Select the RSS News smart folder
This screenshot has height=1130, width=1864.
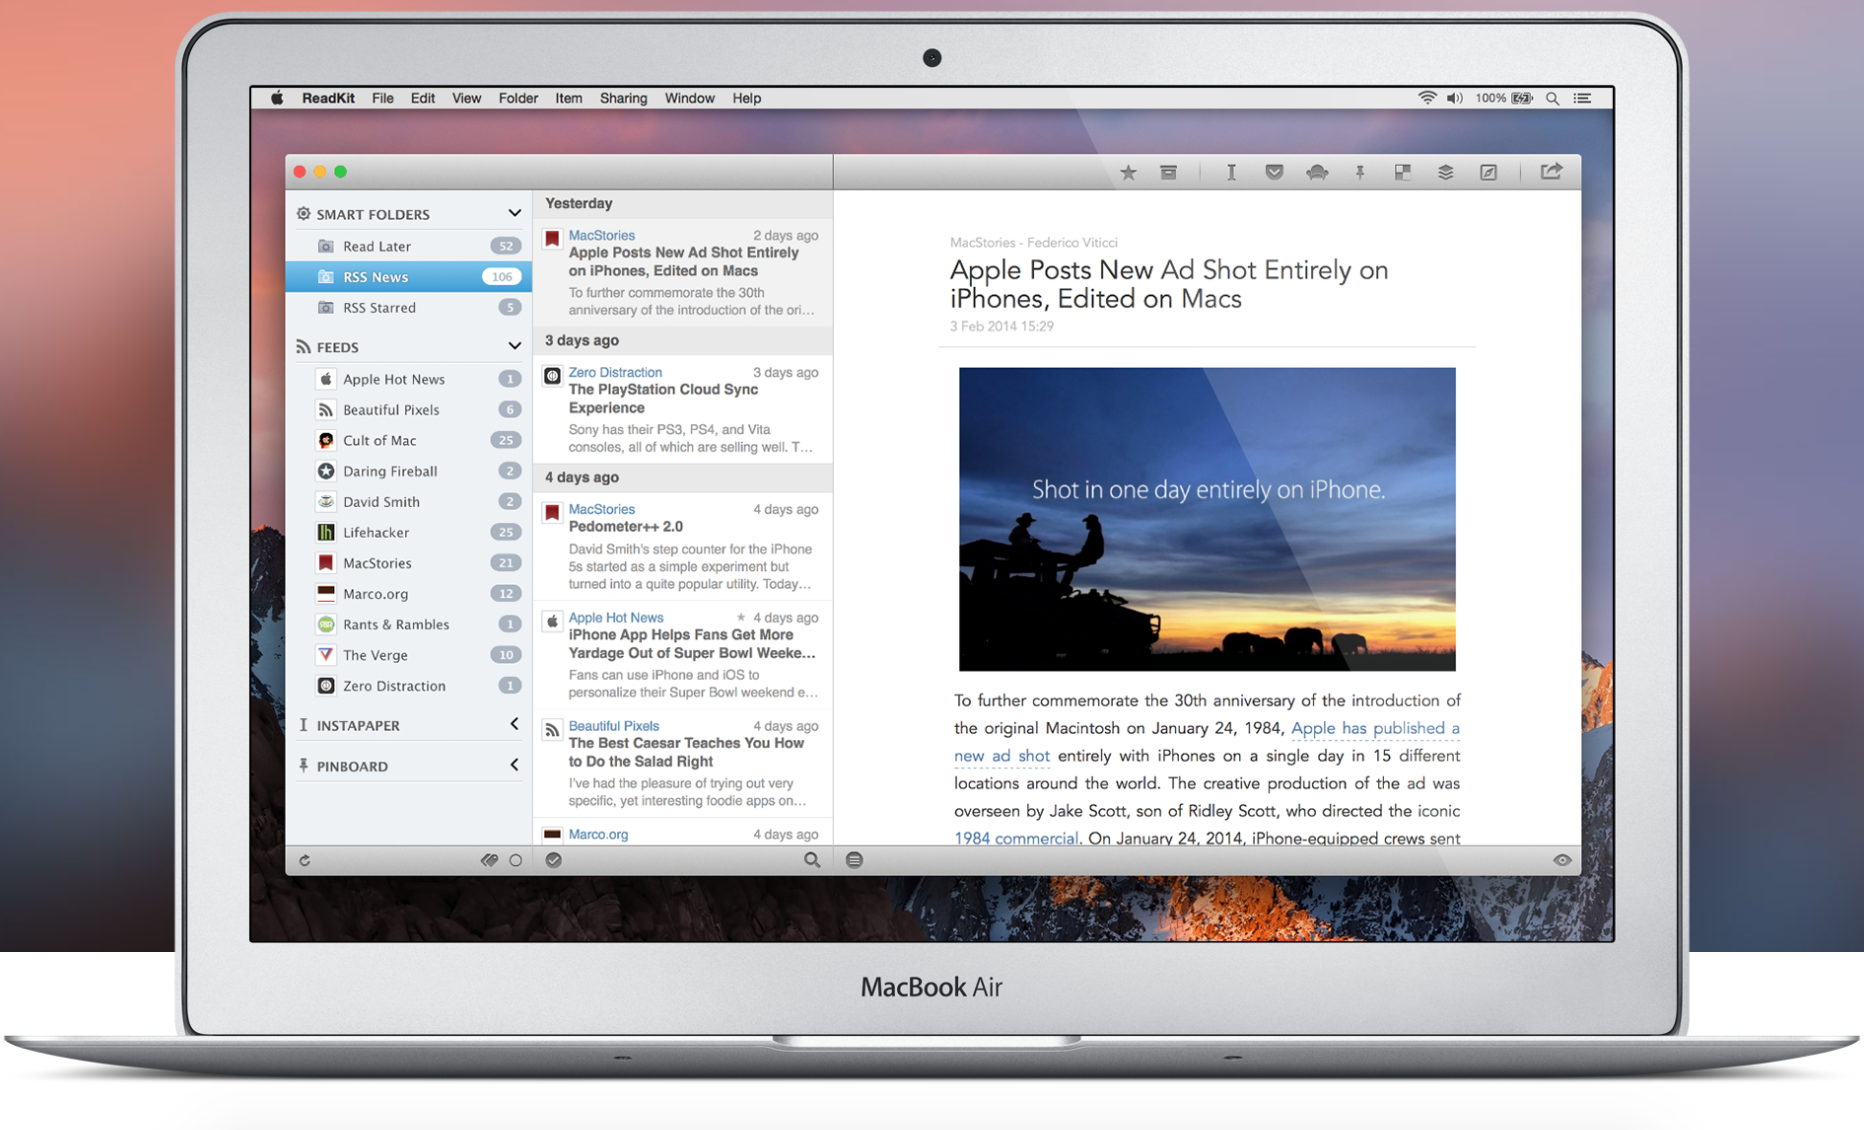coord(408,277)
